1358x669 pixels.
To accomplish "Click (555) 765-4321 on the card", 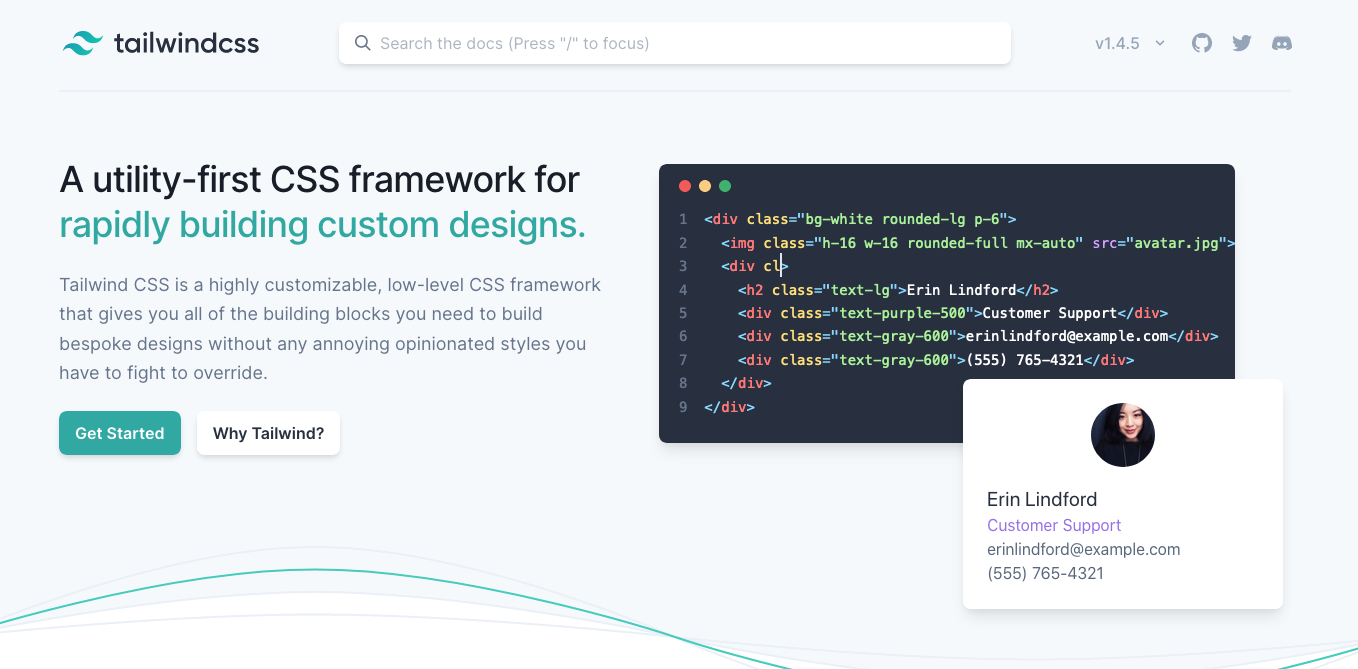I will (x=1045, y=573).
